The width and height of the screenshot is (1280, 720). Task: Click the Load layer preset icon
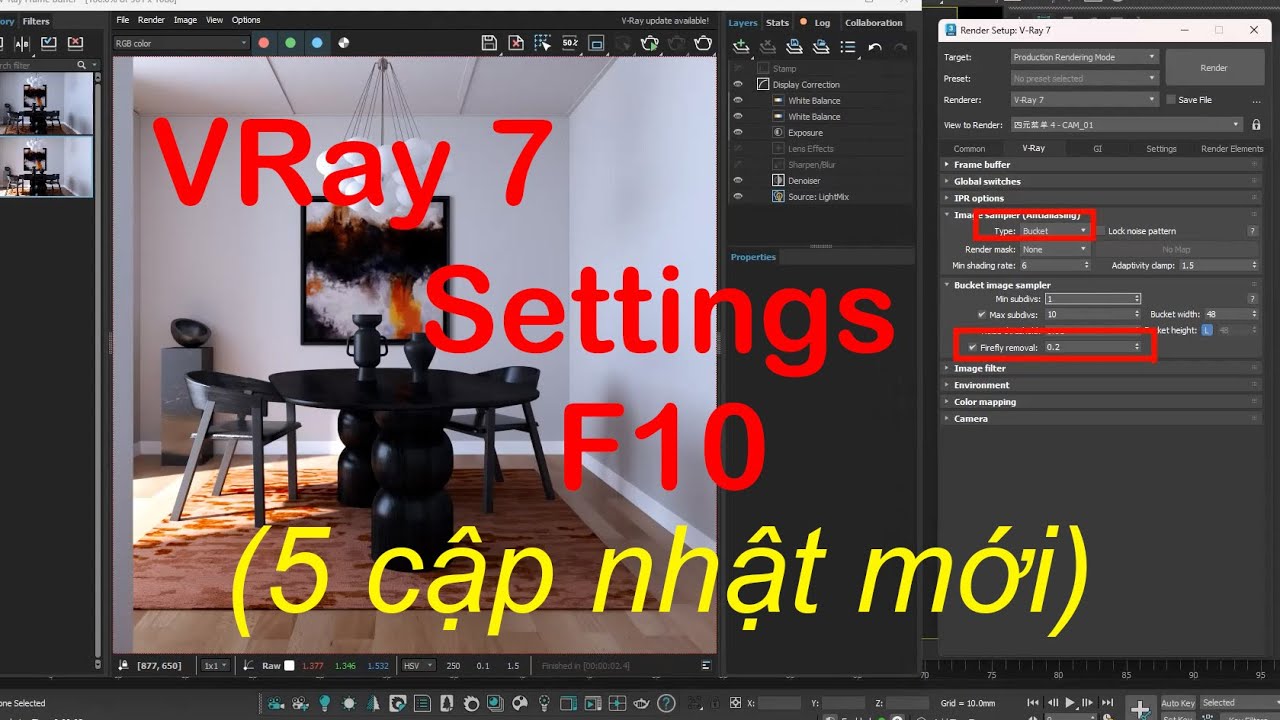coord(821,46)
